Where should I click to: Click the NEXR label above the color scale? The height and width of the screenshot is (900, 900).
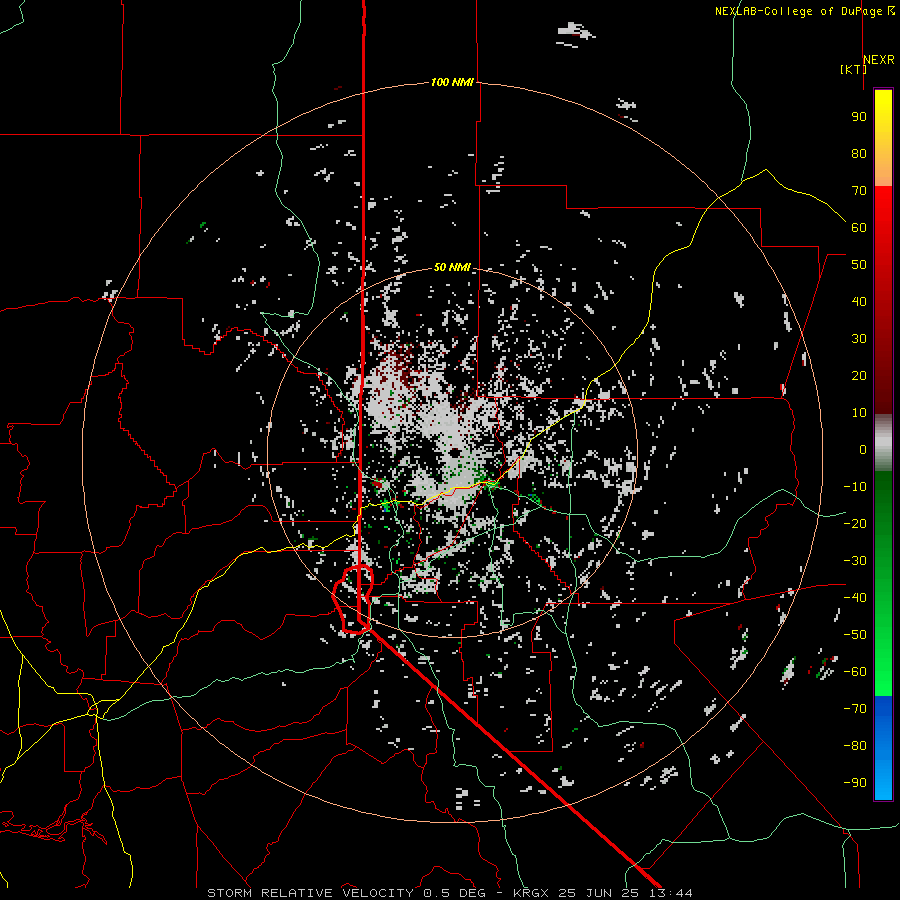click(878, 60)
